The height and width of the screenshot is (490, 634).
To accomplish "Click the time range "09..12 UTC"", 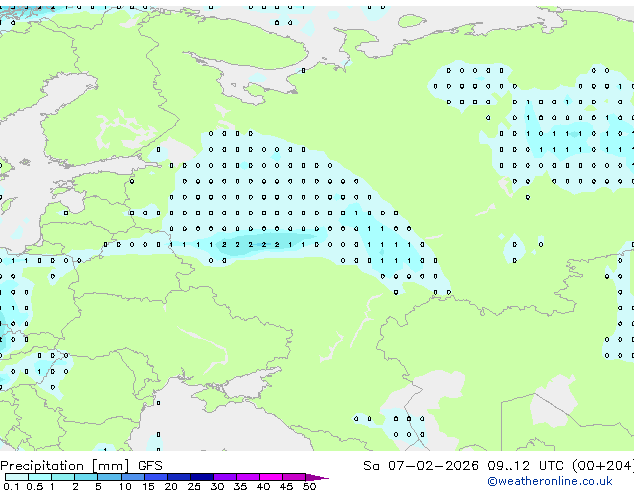I will (x=525, y=466).
